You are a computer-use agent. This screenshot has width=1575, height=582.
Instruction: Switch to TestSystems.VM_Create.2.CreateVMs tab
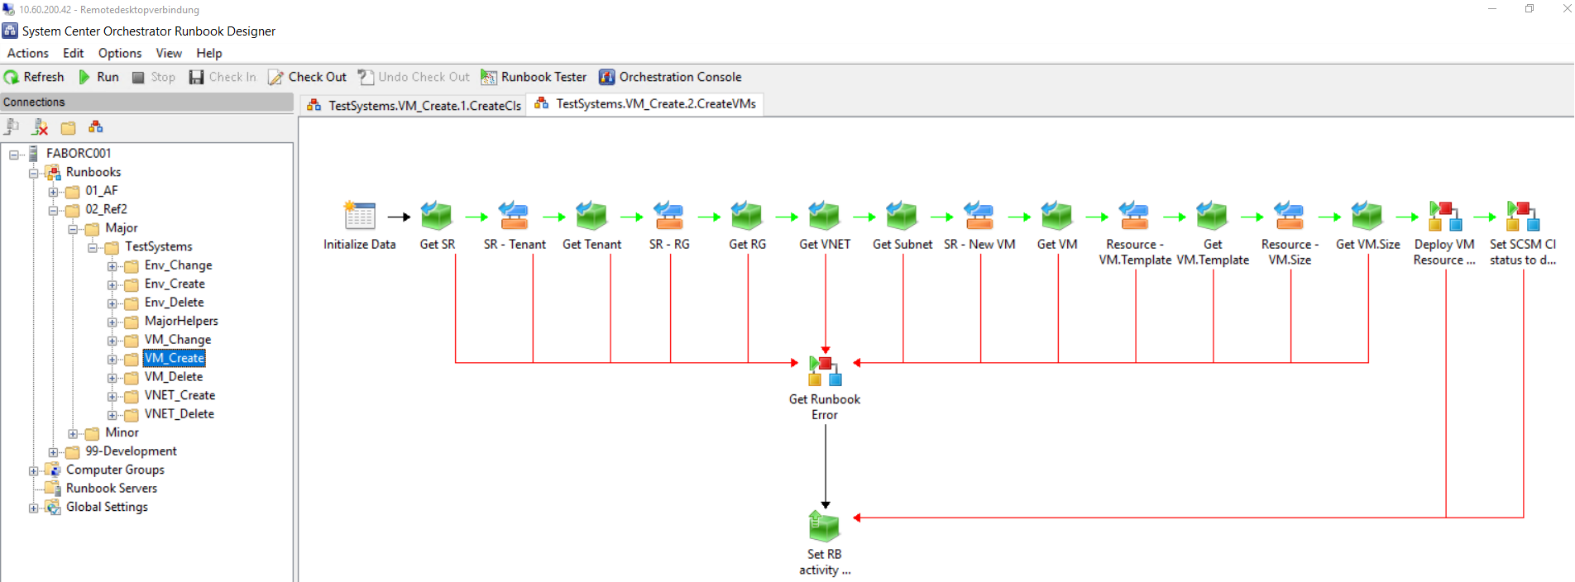(x=646, y=104)
